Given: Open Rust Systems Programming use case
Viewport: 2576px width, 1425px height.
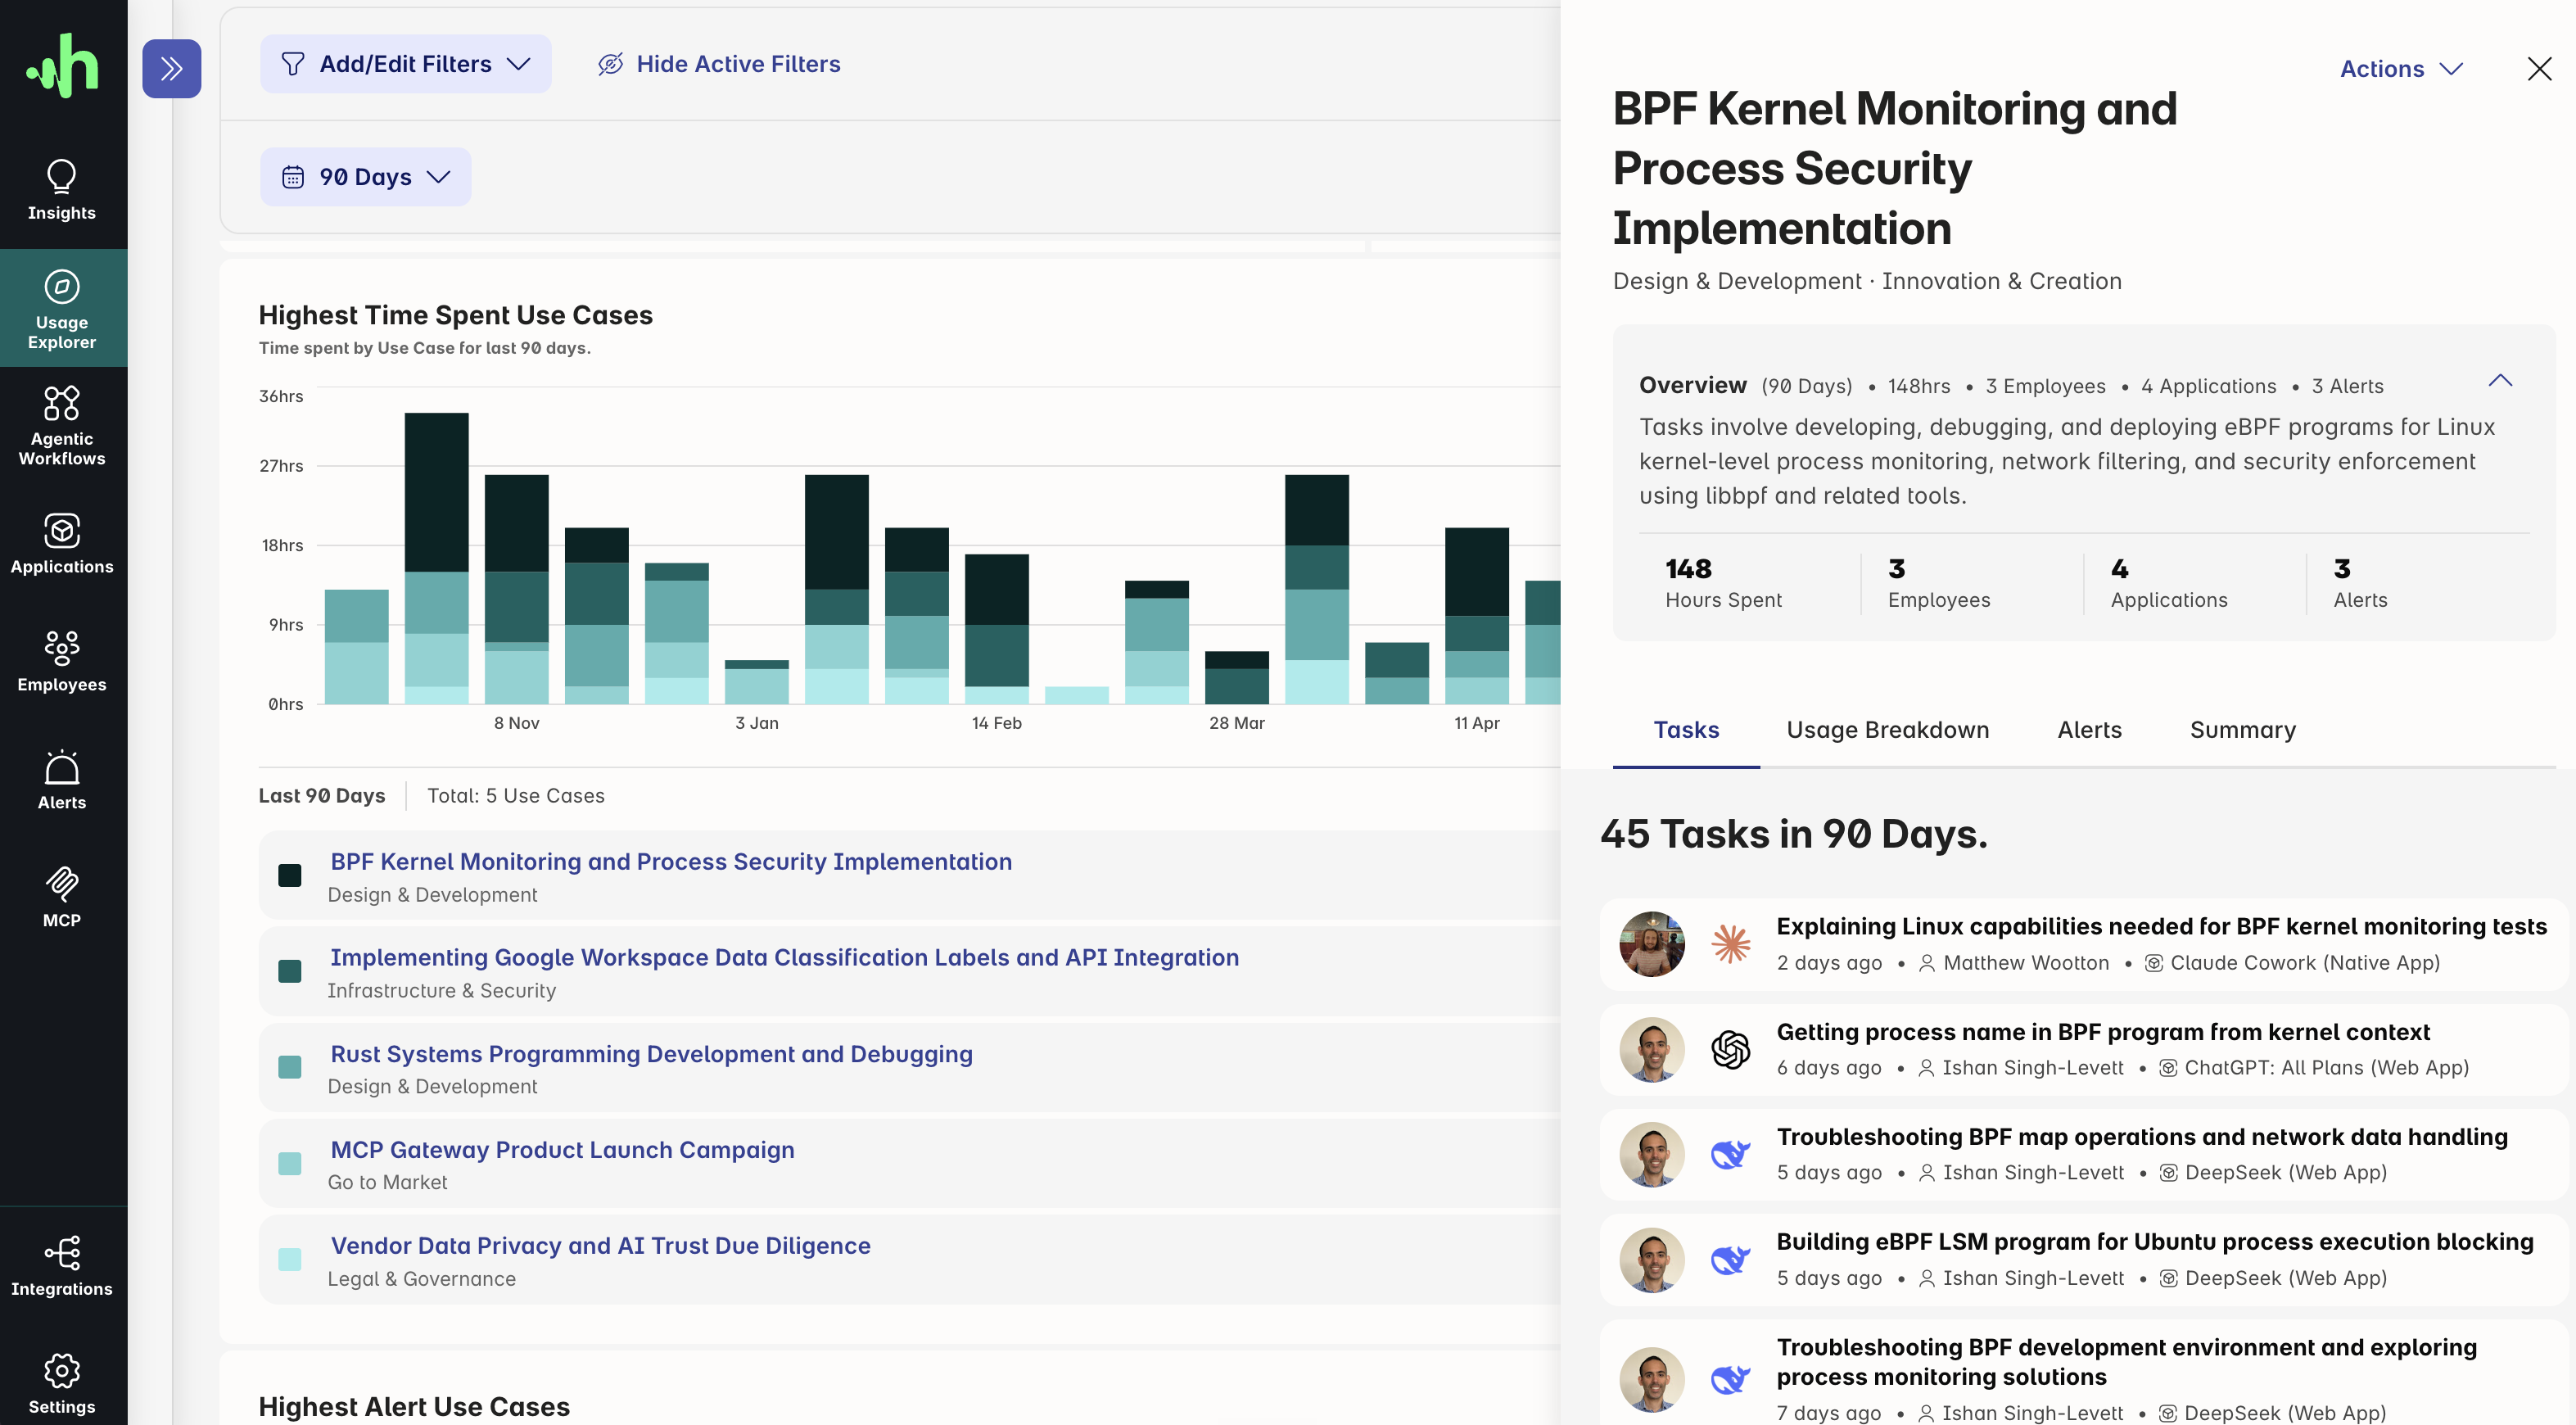Looking at the screenshot, I should (x=651, y=1053).
